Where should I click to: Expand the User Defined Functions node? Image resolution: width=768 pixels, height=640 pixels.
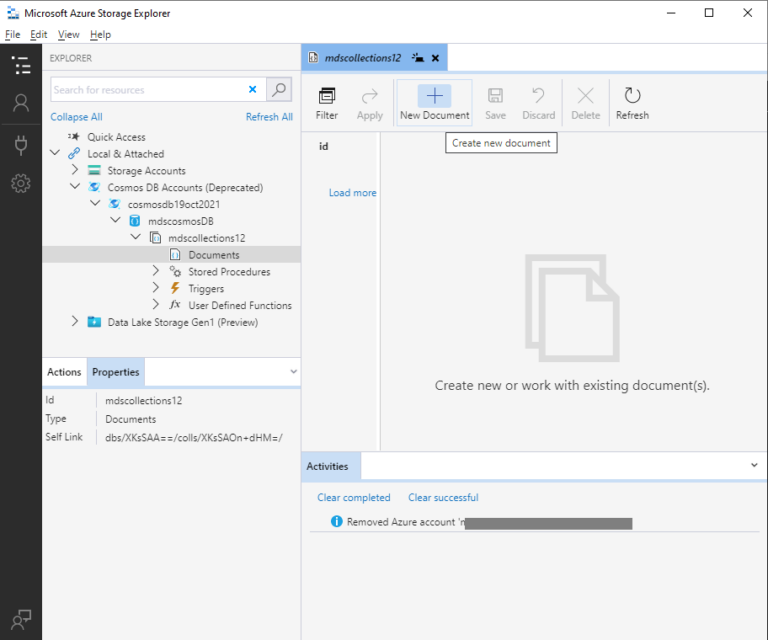click(x=155, y=304)
